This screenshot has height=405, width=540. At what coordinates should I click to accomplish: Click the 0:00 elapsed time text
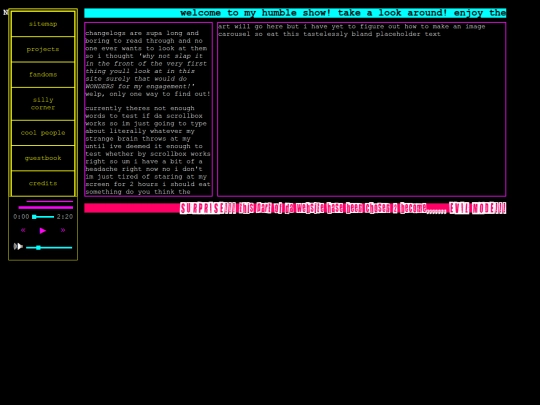click(x=21, y=217)
